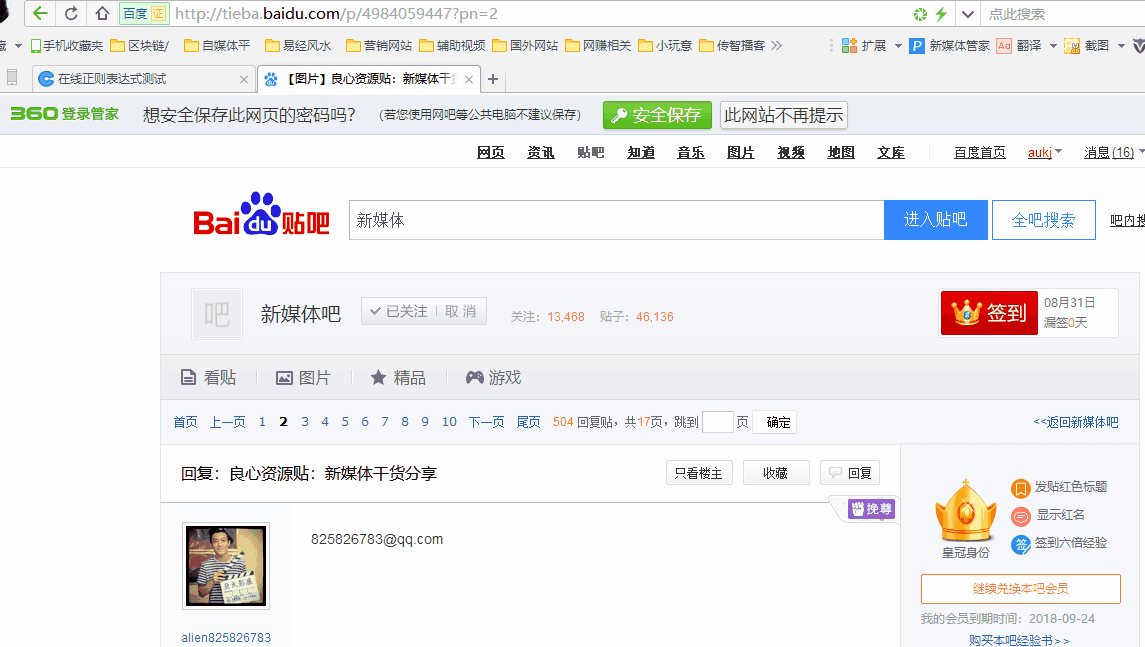Go back with the green back arrow
Viewport: 1145px width, 647px height.
pos(40,13)
